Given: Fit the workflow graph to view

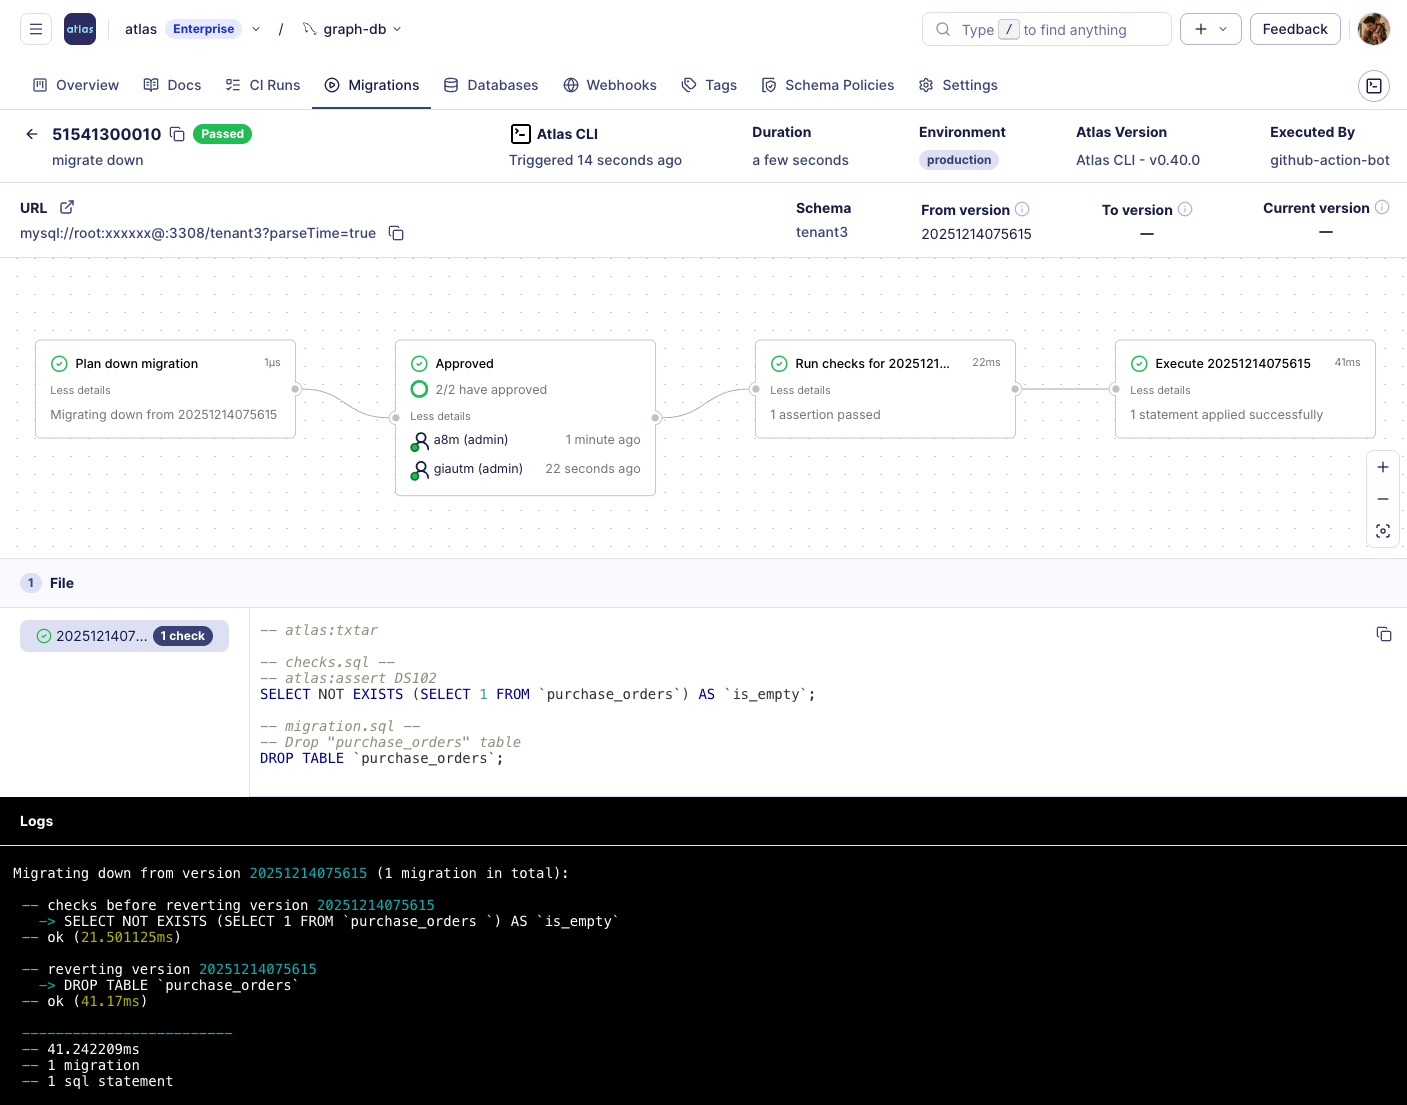Looking at the screenshot, I should click(1383, 531).
